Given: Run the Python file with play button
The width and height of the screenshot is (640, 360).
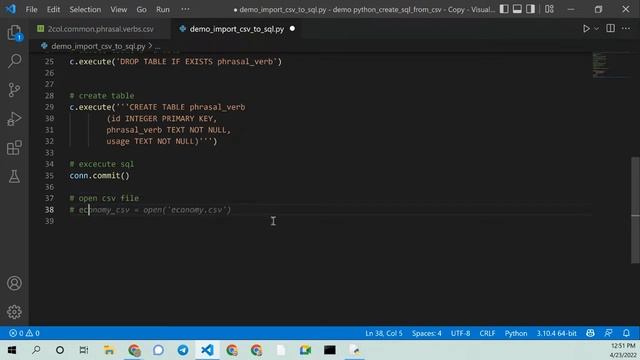Looking at the screenshot, I should [586, 29].
